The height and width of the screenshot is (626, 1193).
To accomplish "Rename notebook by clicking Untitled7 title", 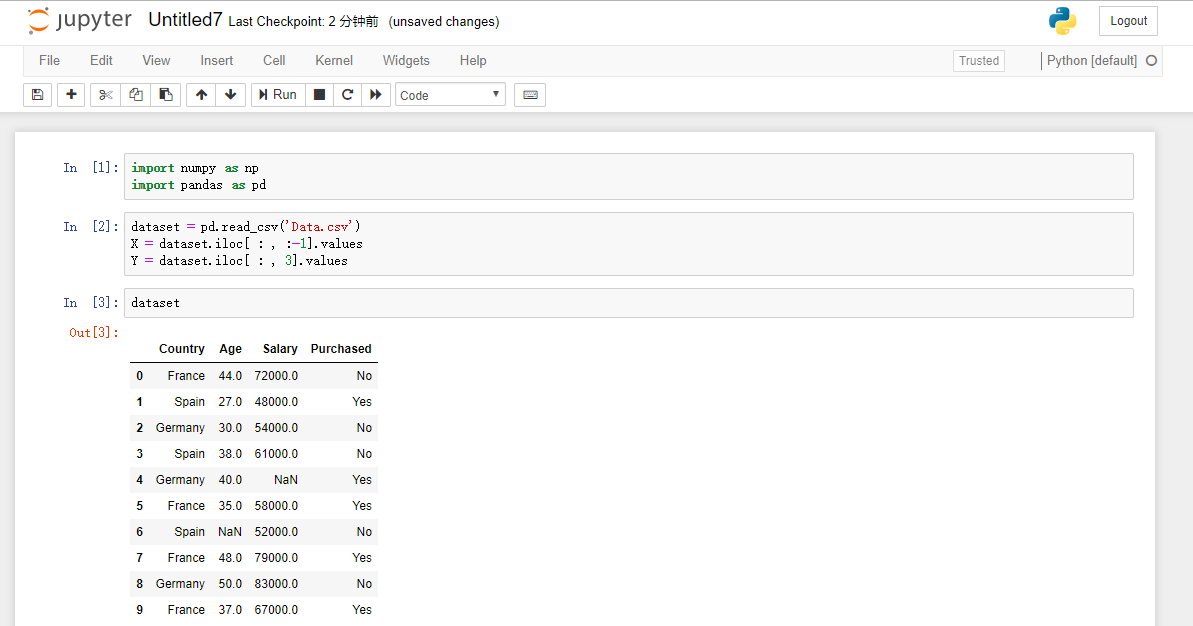I will click(185, 21).
